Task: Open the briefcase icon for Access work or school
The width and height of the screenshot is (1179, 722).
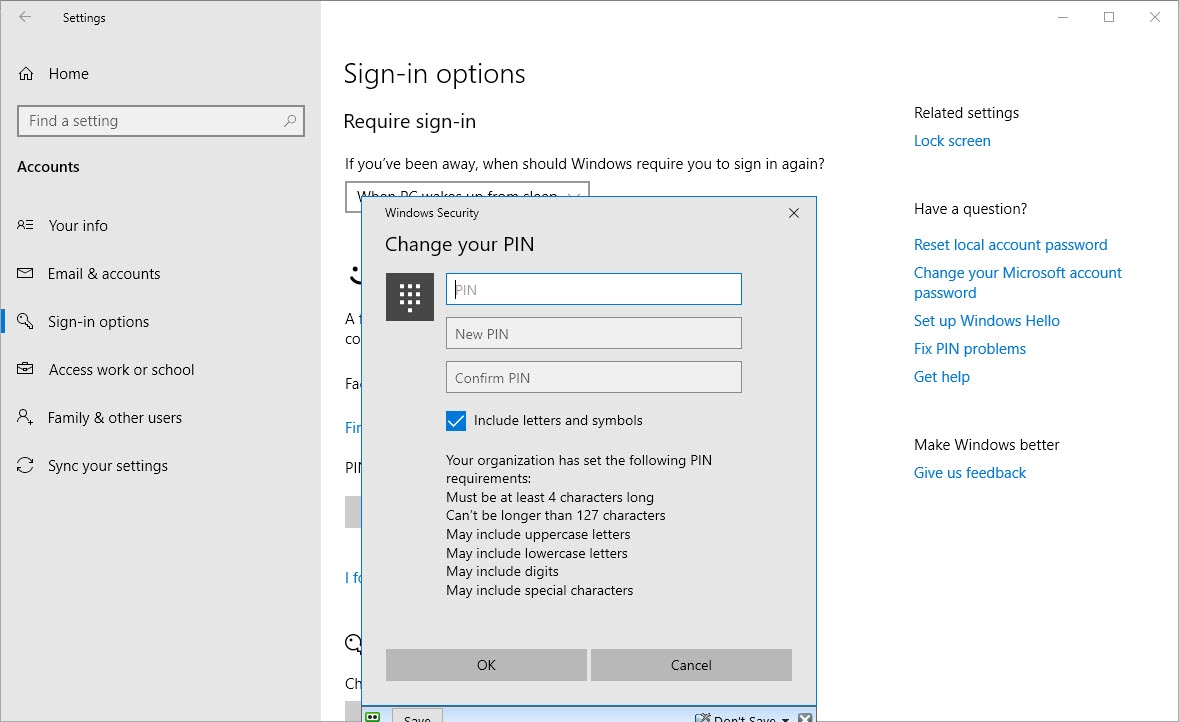Action: (x=25, y=369)
